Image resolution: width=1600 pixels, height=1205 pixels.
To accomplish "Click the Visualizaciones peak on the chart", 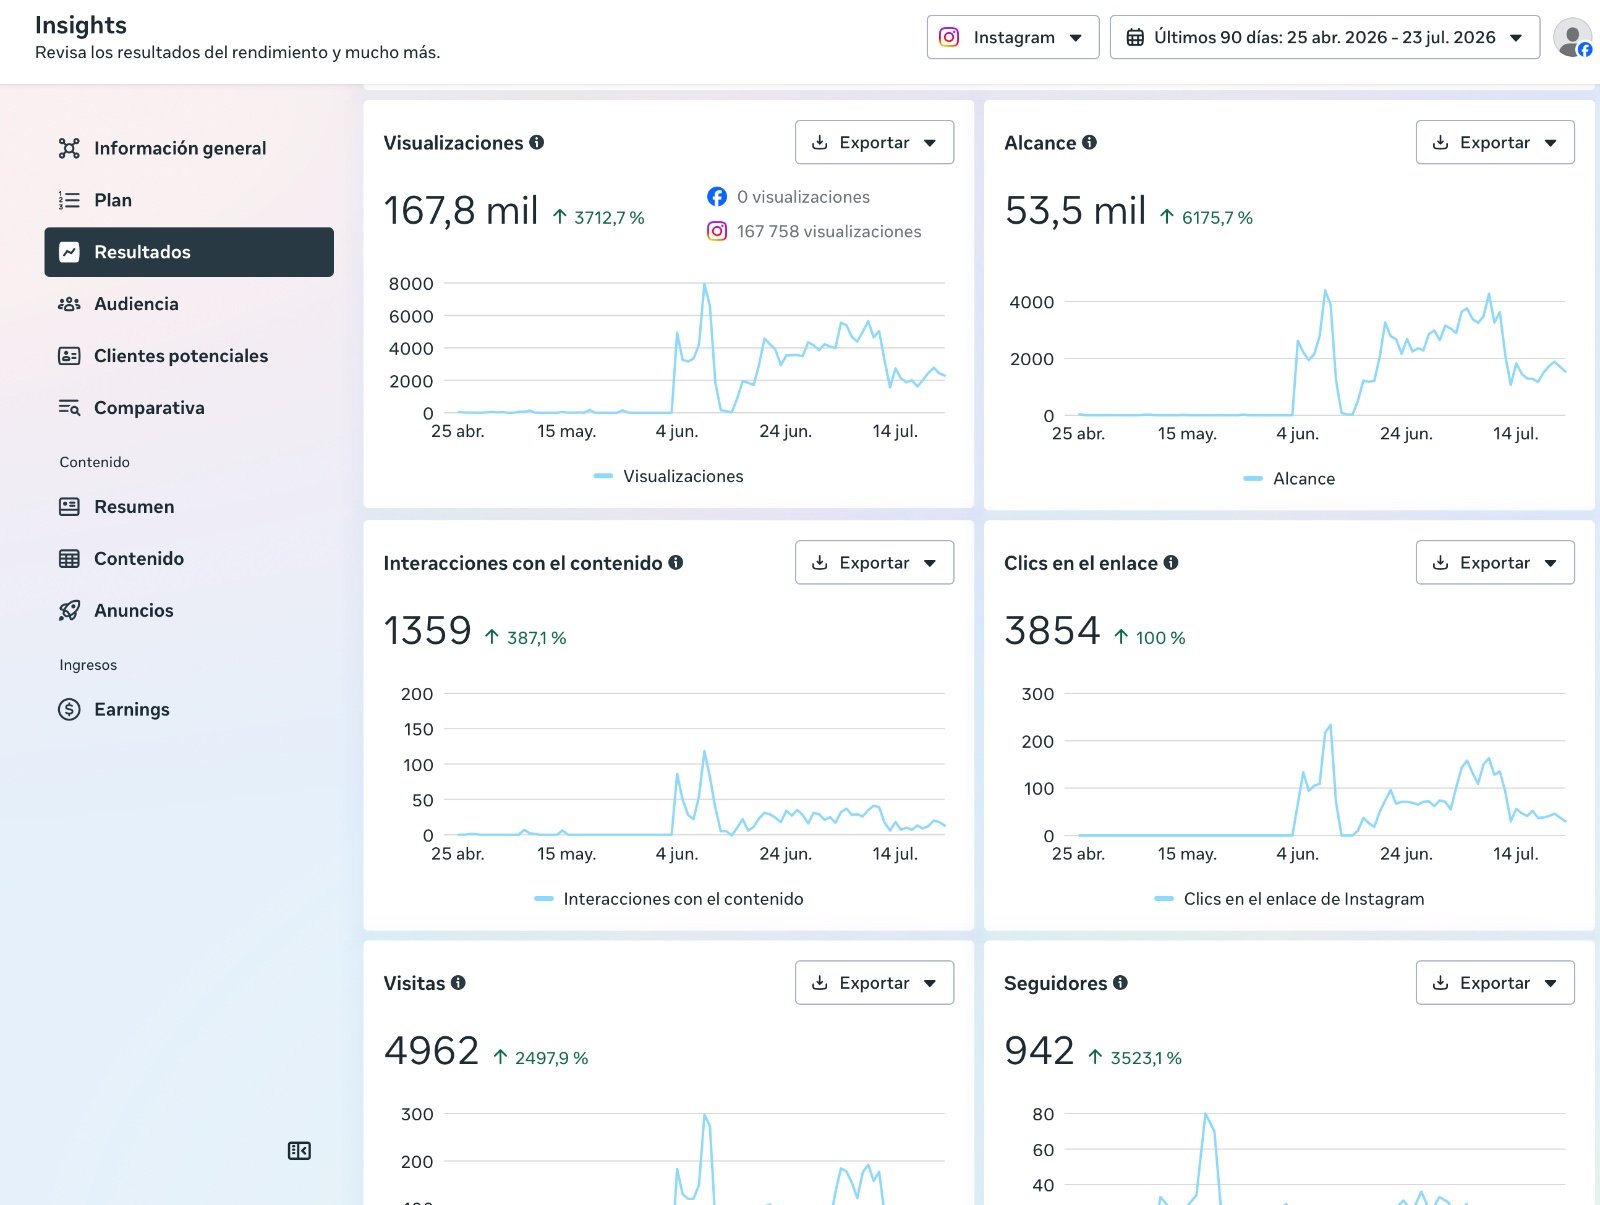I will point(705,285).
